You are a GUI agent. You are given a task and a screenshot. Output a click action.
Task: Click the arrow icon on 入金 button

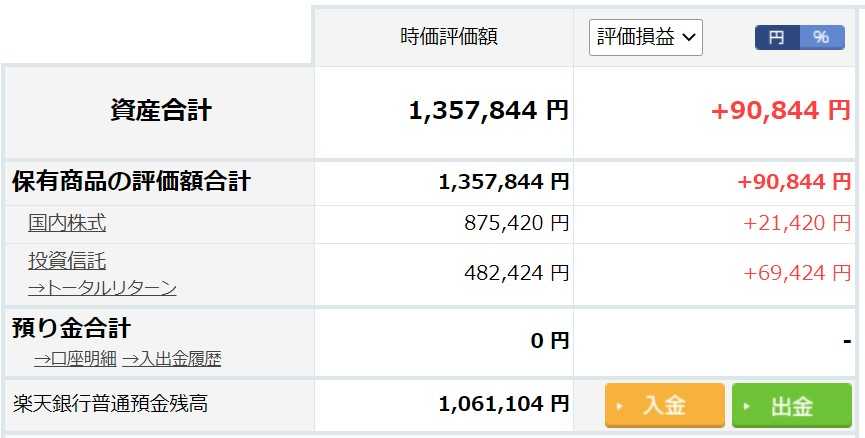coord(620,407)
